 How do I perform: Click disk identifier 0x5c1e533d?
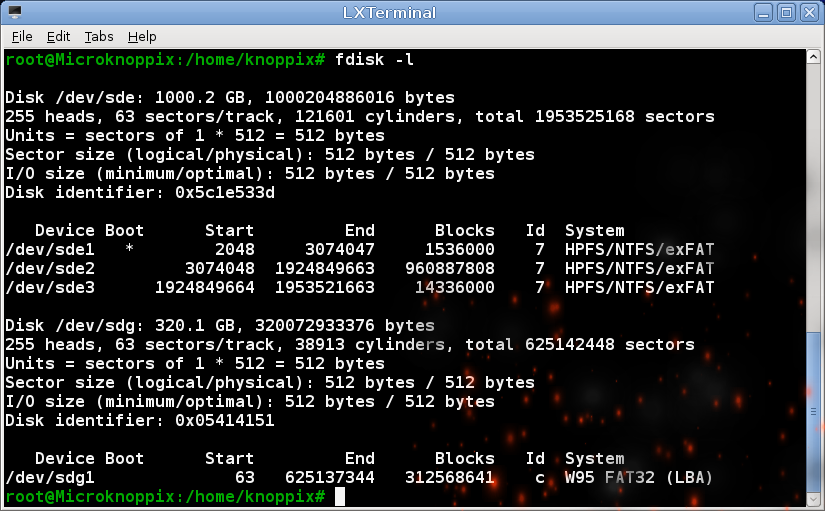[225, 193]
